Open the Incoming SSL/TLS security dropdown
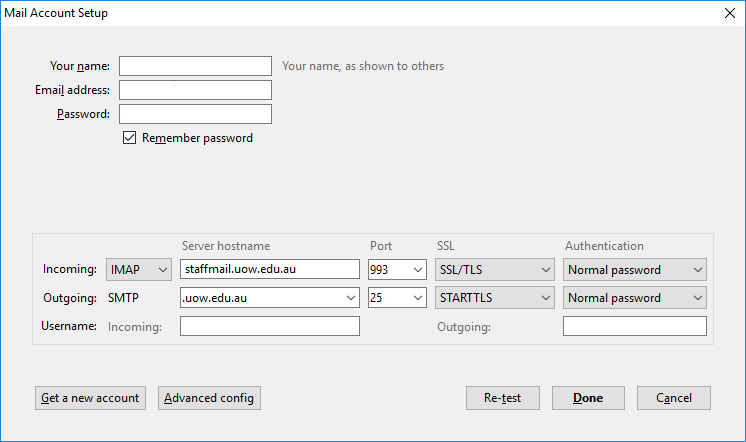 (x=495, y=270)
